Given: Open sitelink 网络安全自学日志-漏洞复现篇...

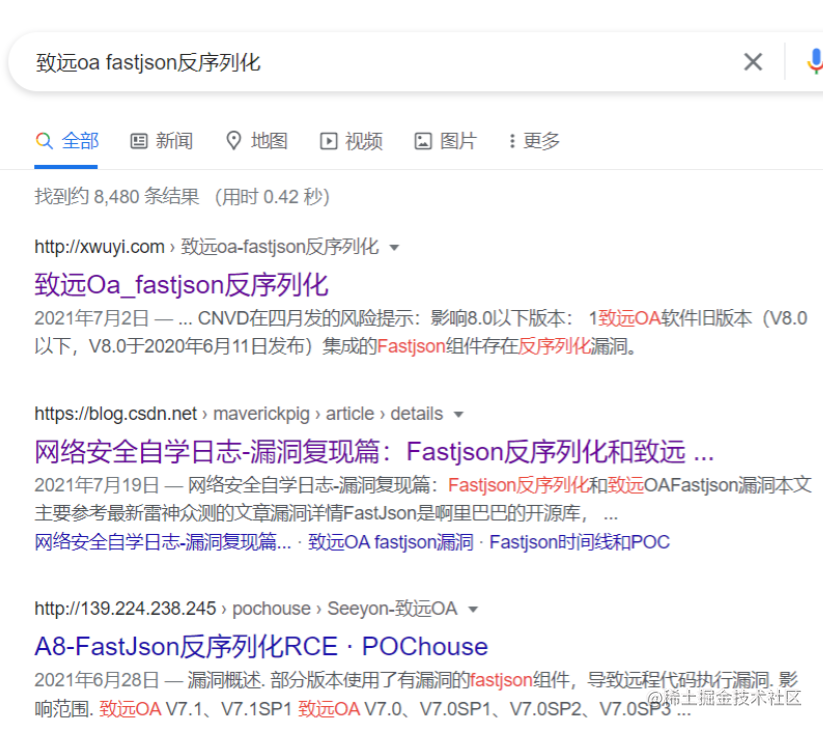Looking at the screenshot, I should coord(163,542).
